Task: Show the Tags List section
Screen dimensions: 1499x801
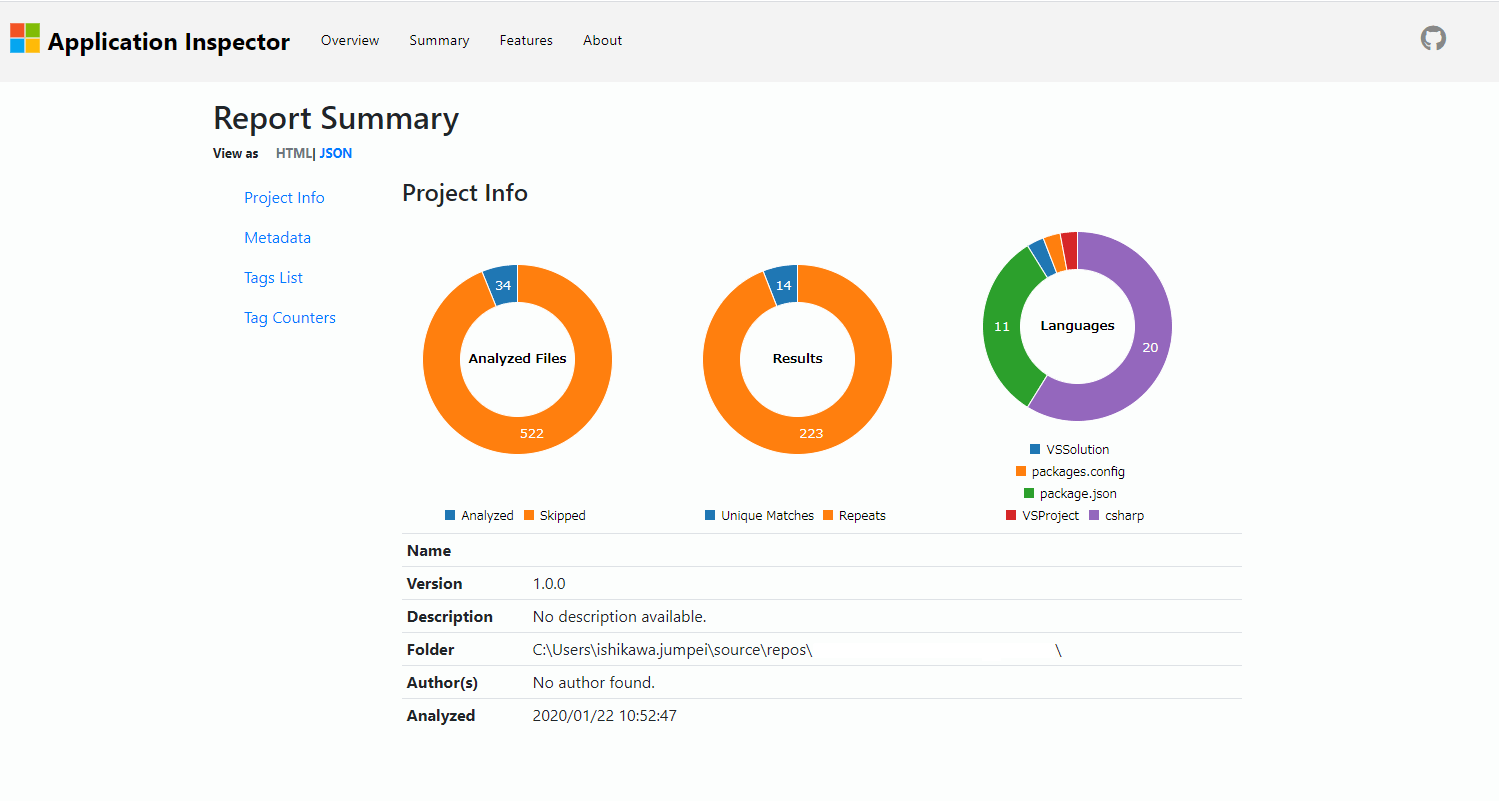Action: point(273,278)
